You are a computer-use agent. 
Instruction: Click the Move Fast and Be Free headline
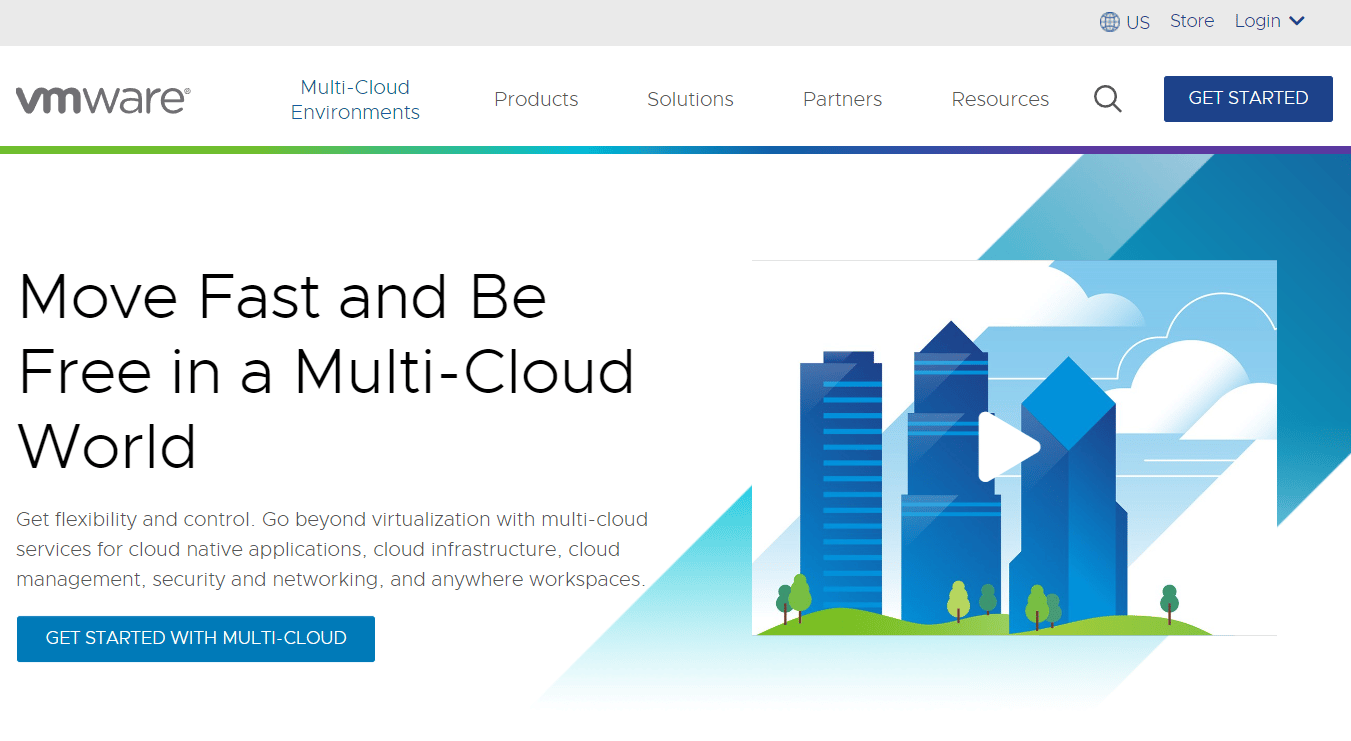(326, 371)
